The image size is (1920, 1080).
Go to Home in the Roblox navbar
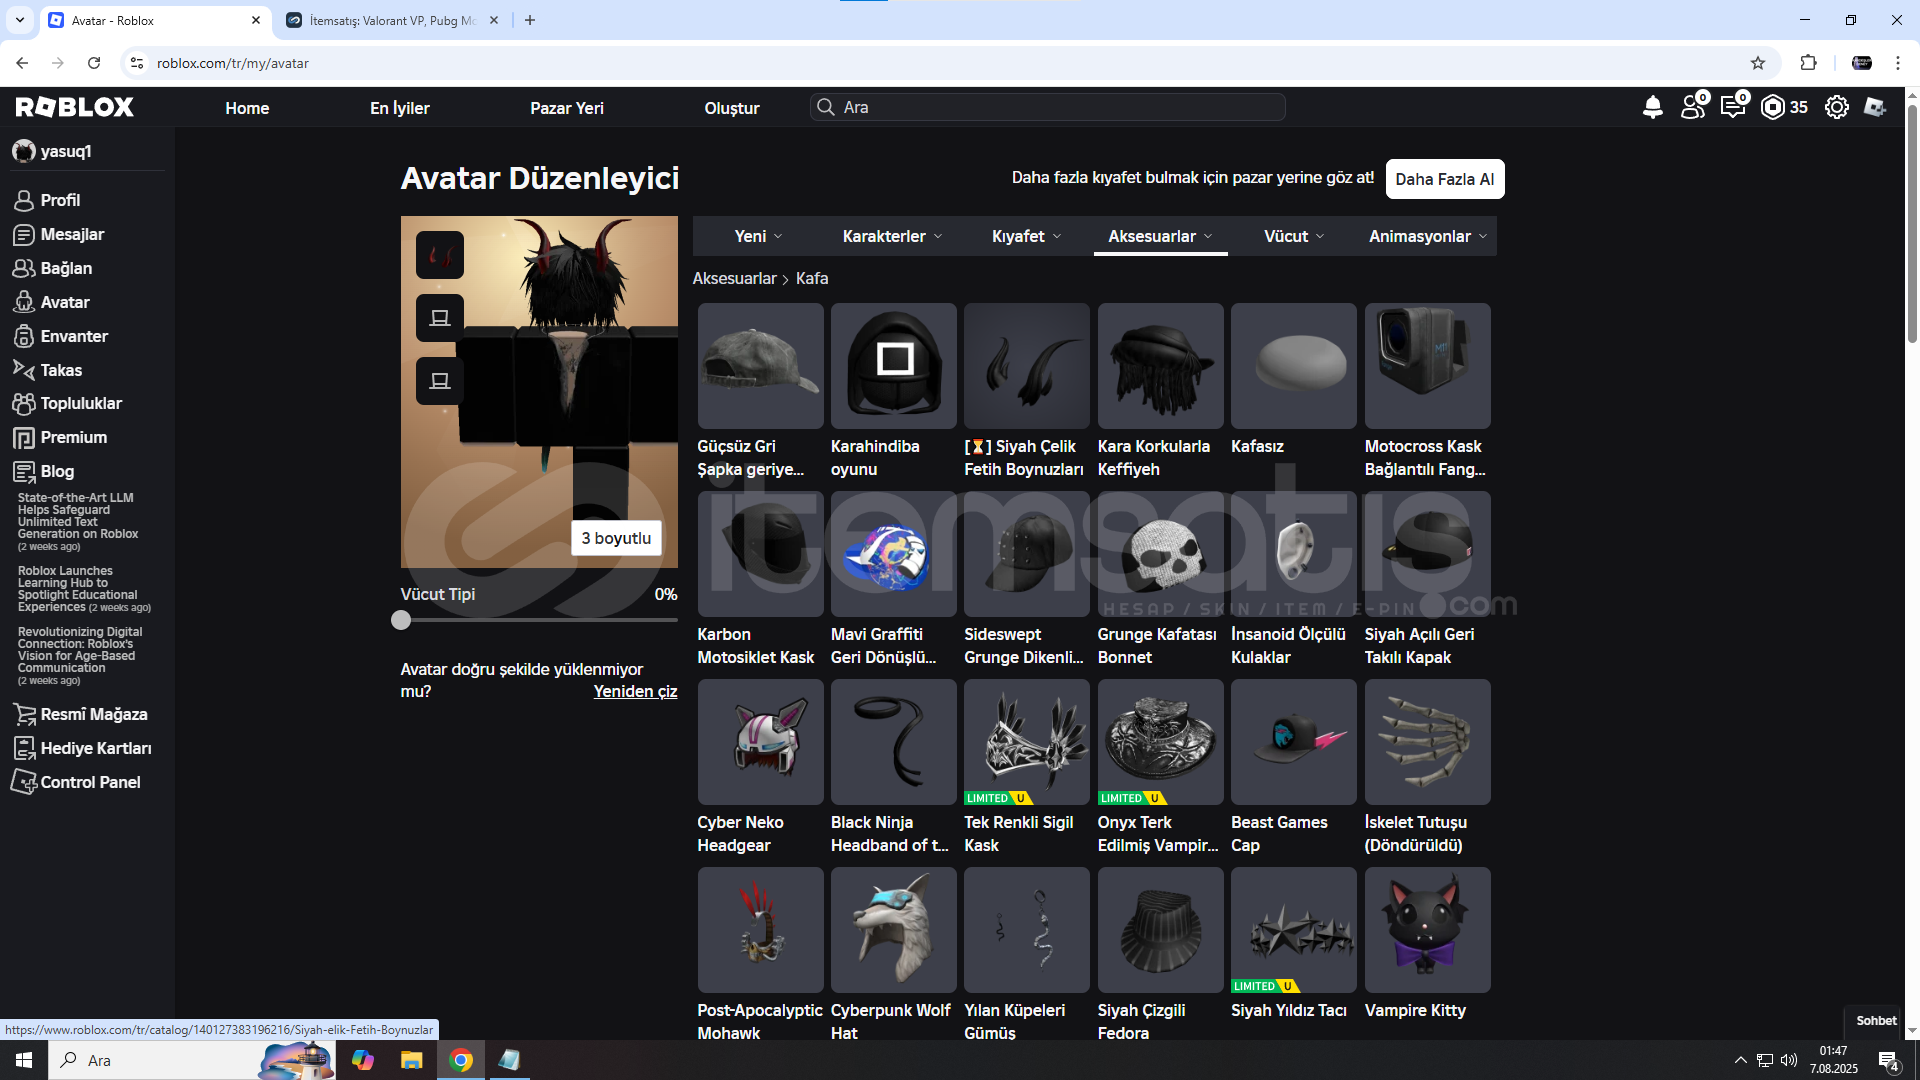point(247,108)
